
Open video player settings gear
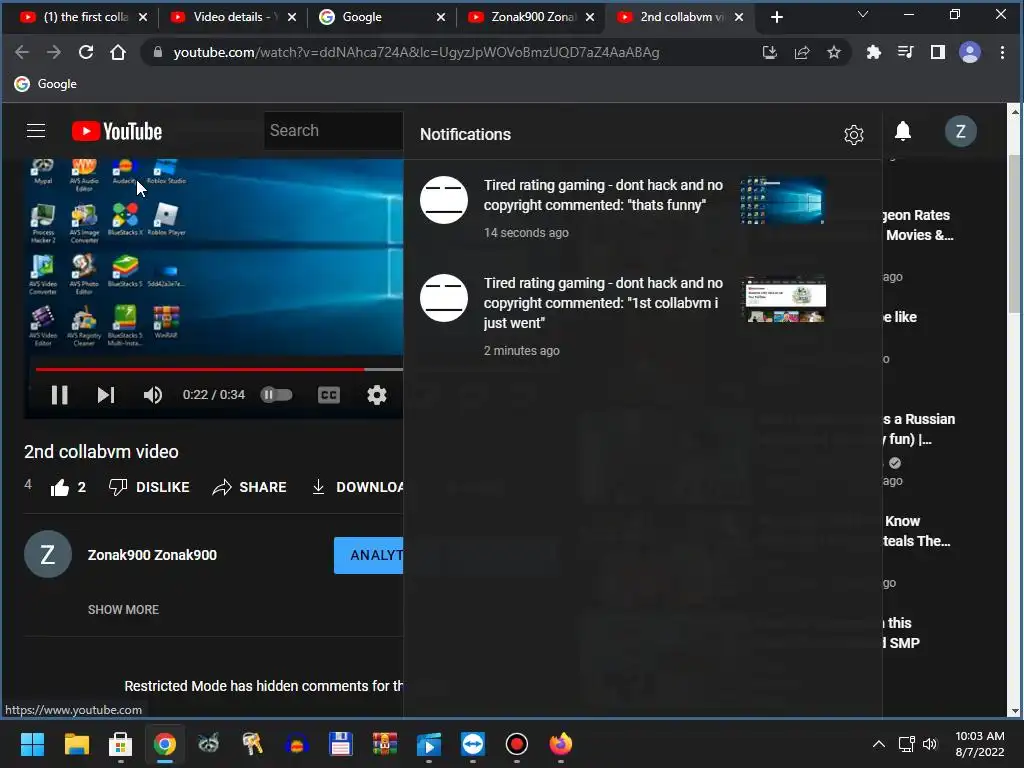pos(377,394)
